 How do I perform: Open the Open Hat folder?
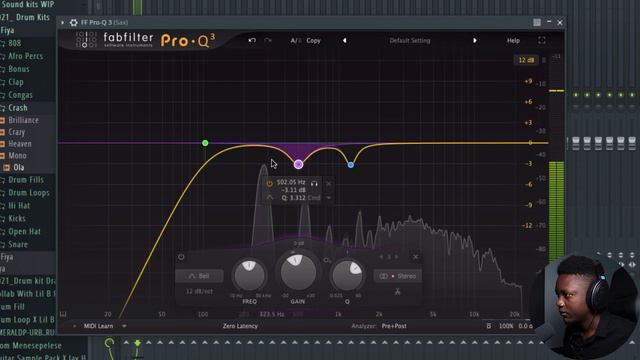pyautogui.click(x=24, y=231)
